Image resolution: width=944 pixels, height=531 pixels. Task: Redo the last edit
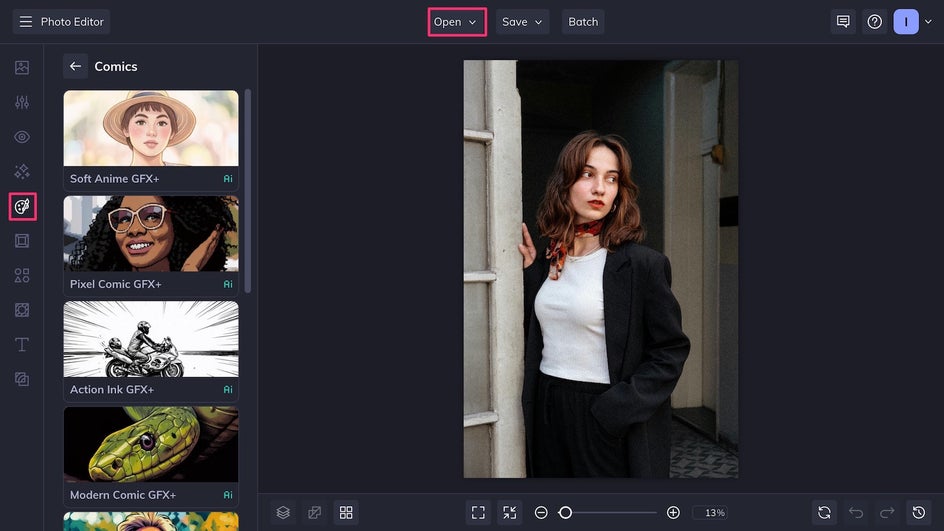(x=887, y=512)
